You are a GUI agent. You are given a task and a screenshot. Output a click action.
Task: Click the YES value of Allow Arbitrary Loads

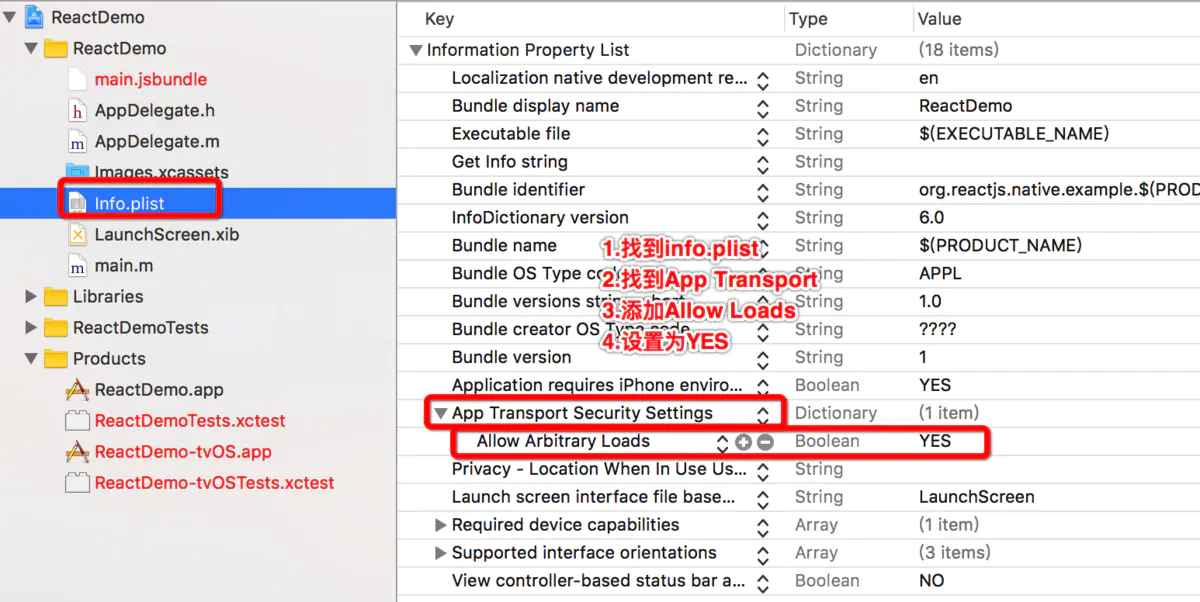tap(935, 441)
